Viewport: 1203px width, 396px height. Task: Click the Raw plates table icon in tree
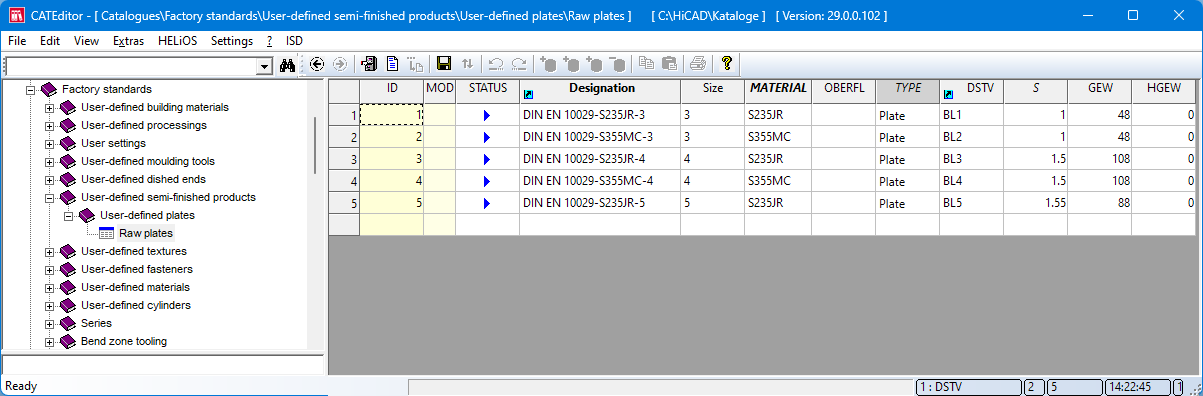107,233
